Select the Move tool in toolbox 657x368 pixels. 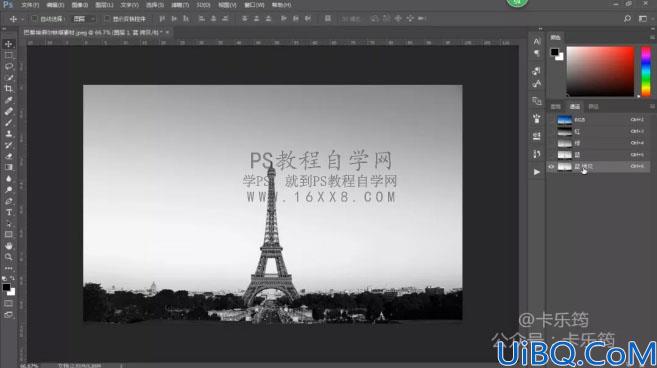coord(8,44)
